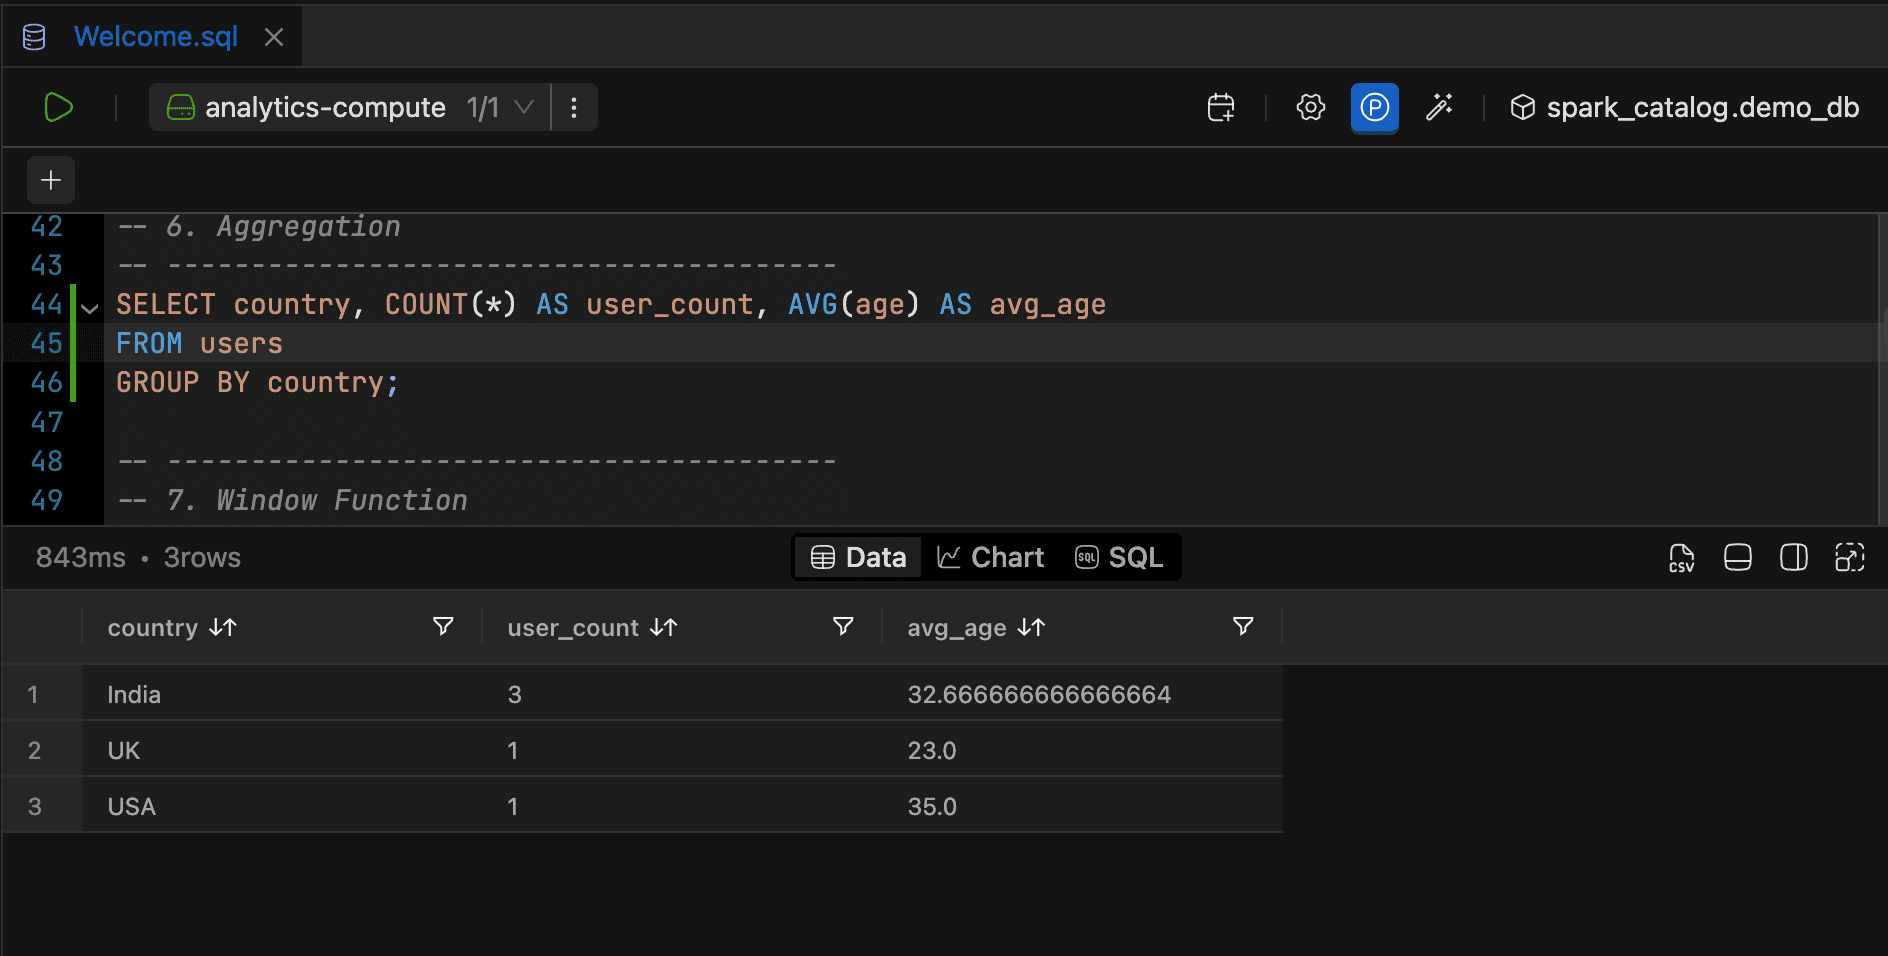Click the magic wand format icon
The height and width of the screenshot is (956, 1888).
[1439, 107]
